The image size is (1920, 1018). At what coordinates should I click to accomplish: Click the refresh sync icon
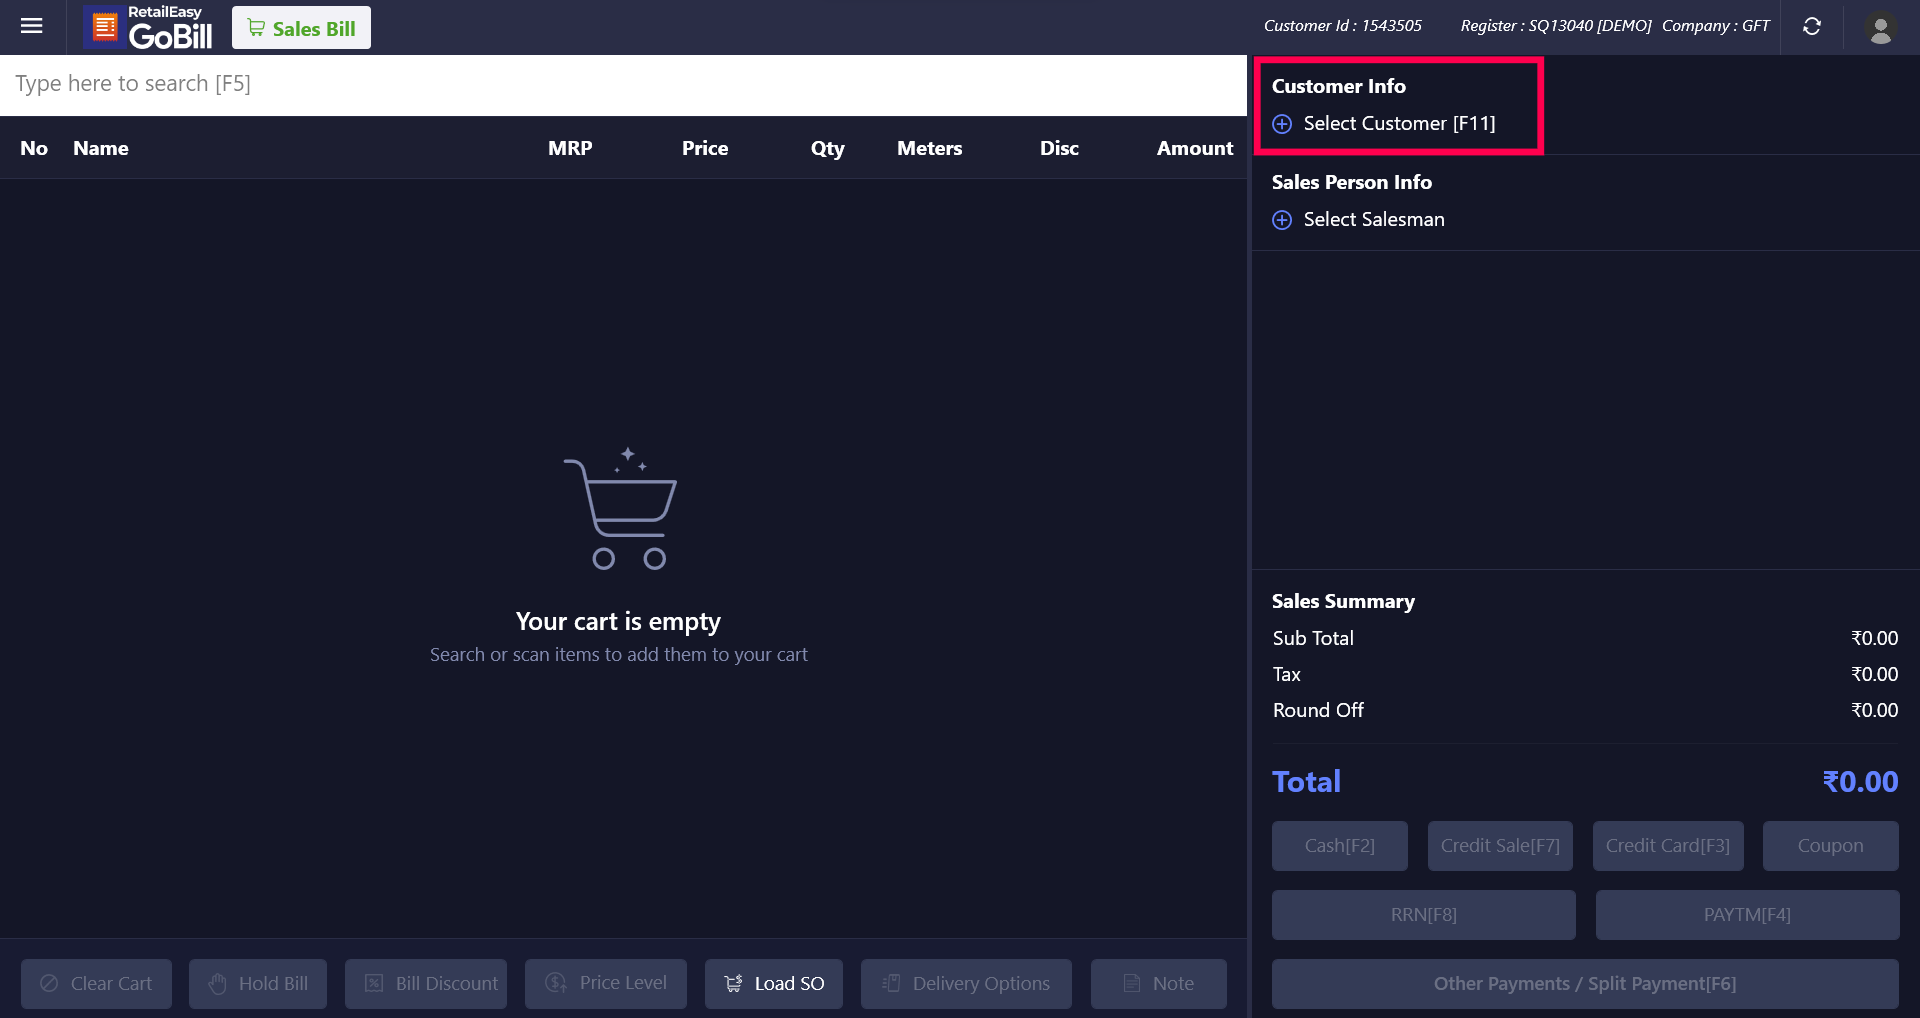pyautogui.click(x=1811, y=27)
